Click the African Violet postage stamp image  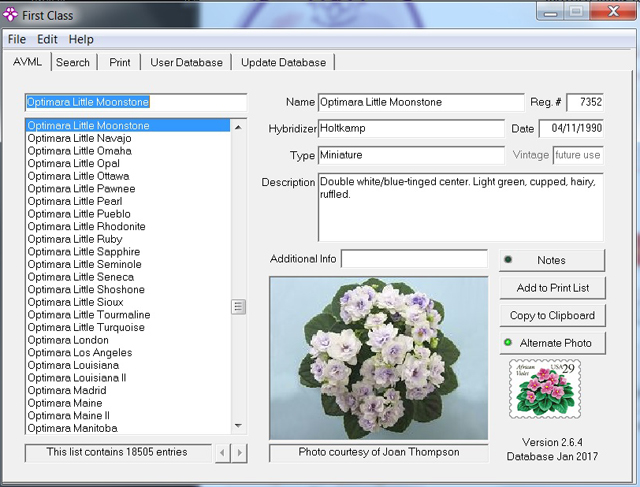tap(545, 389)
